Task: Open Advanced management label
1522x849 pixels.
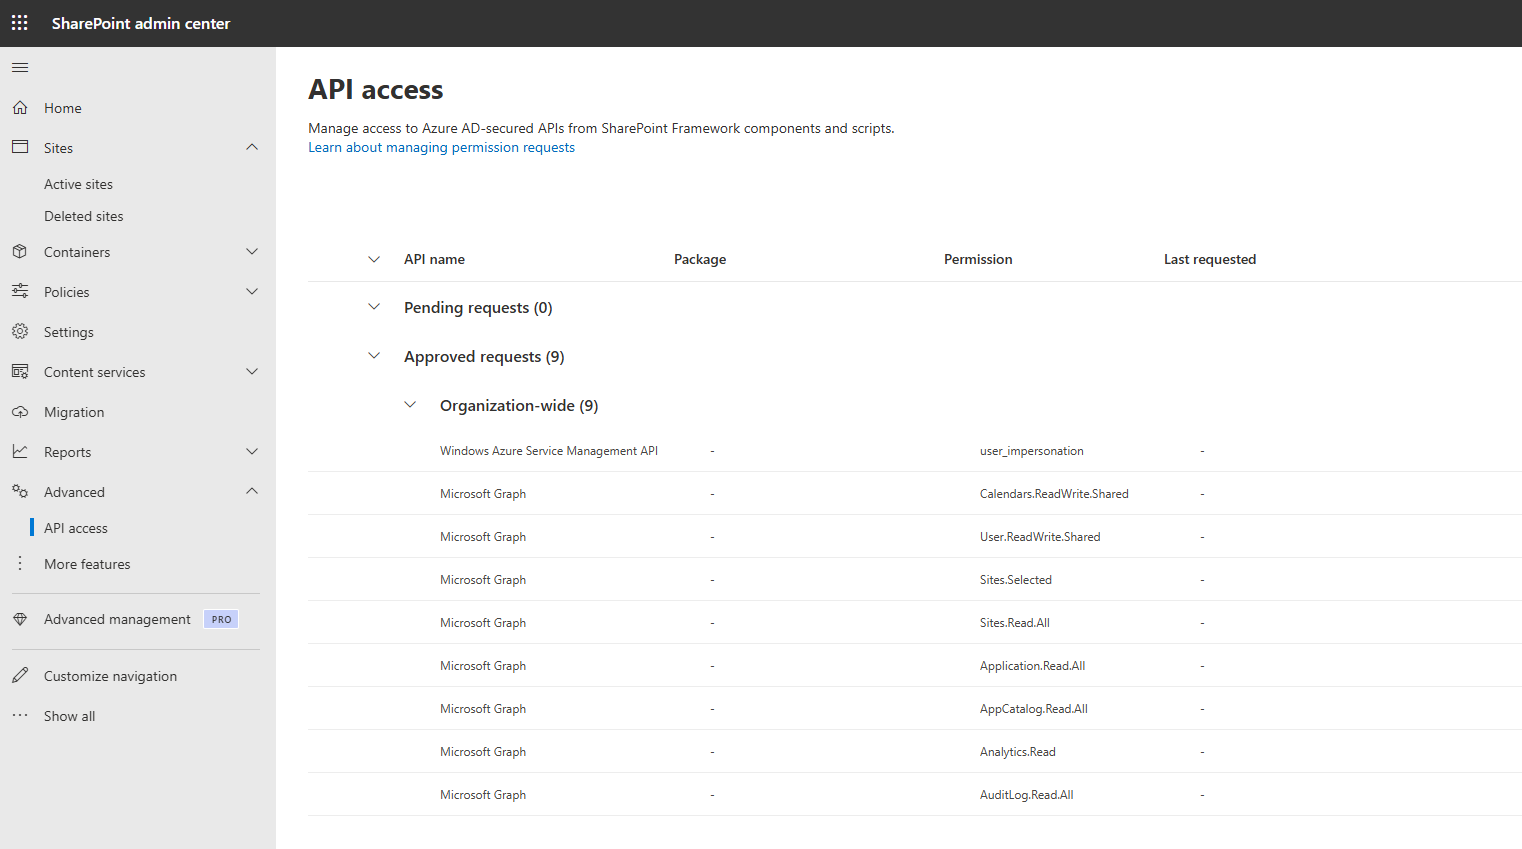Action: tap(117, 619)
